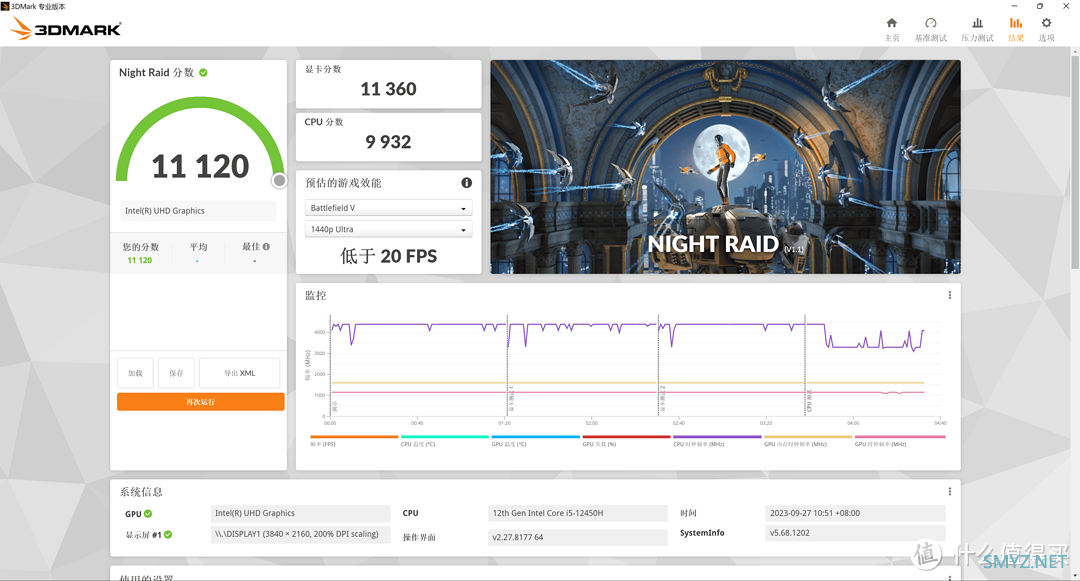1080x581 pixels.
Task: Open the Battlefield V game dropdown
Action: coord(388,208)
